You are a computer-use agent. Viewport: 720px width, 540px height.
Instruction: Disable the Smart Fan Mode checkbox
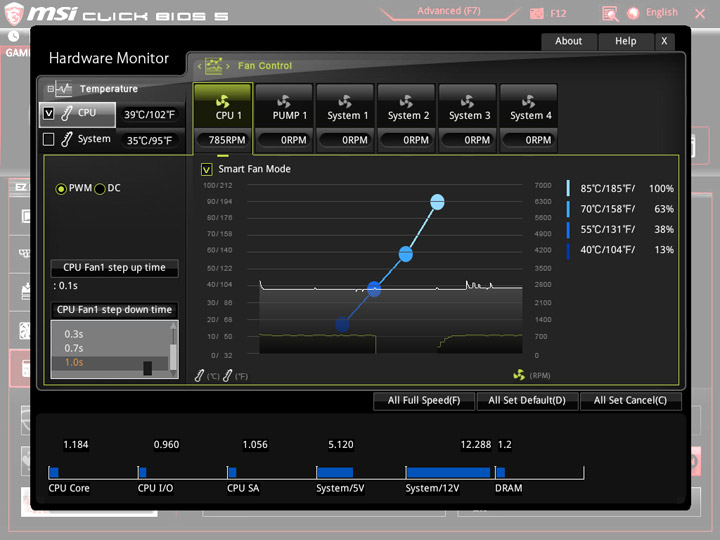tap(207, 169)
